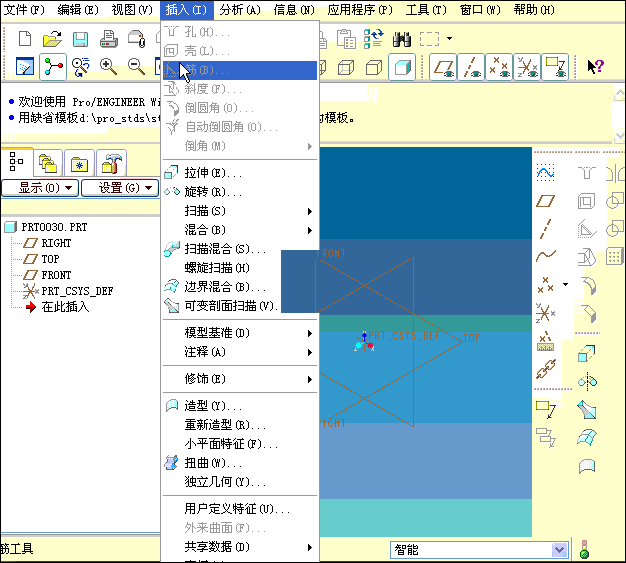Click the New file icon

[x=25, y=39]
